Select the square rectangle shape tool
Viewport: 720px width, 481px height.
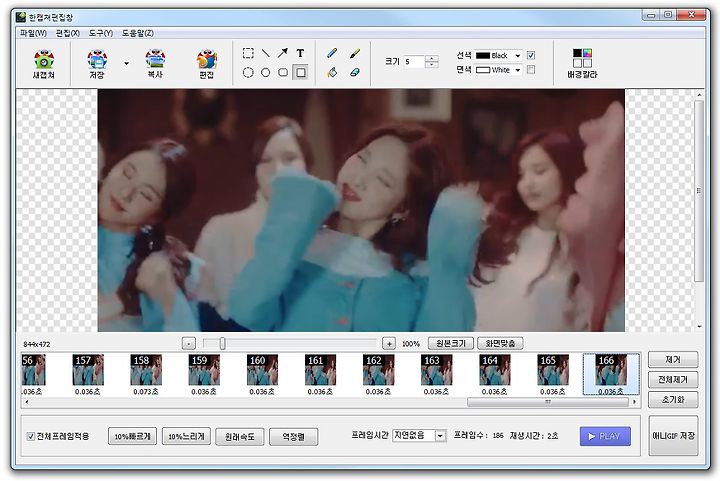click(x=300, y=73)
